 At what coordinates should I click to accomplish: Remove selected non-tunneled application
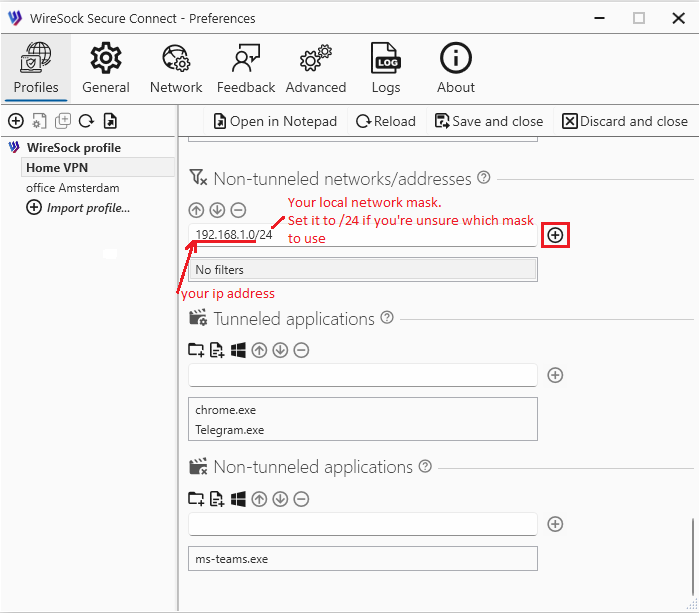(301, 499)
